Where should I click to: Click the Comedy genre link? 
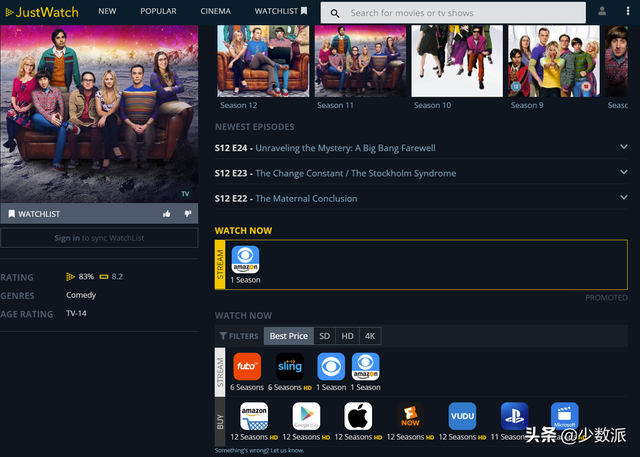[81, 295]
